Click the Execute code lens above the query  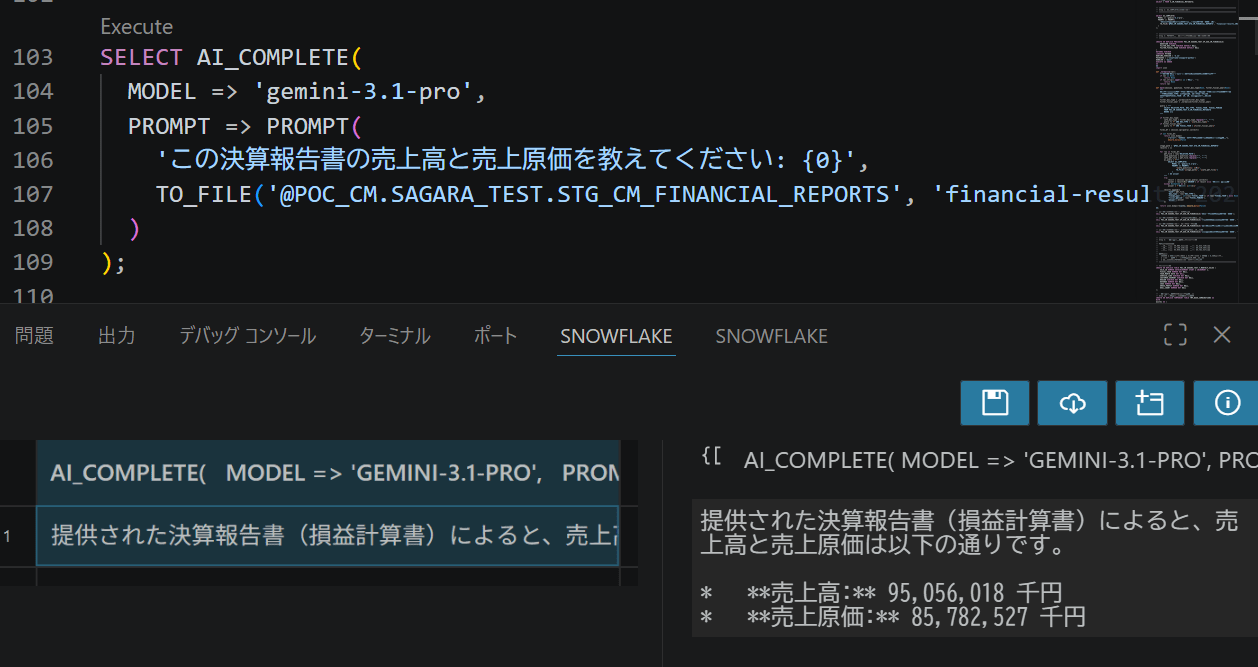point(137,27)
